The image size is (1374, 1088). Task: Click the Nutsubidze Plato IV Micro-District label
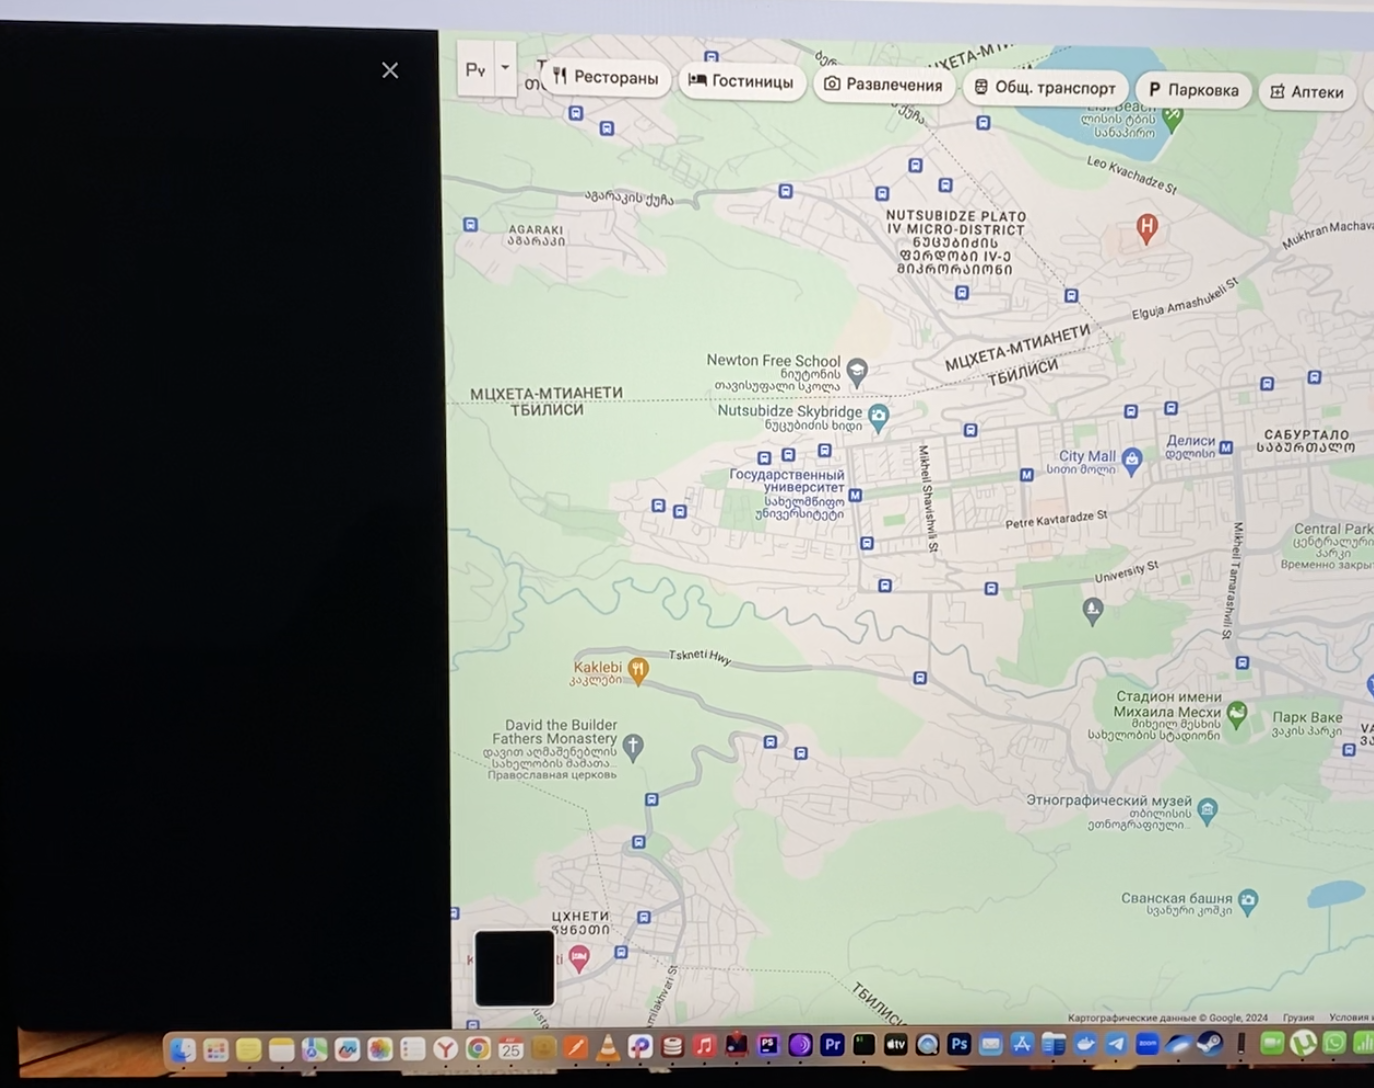click(x=956, y=242)
